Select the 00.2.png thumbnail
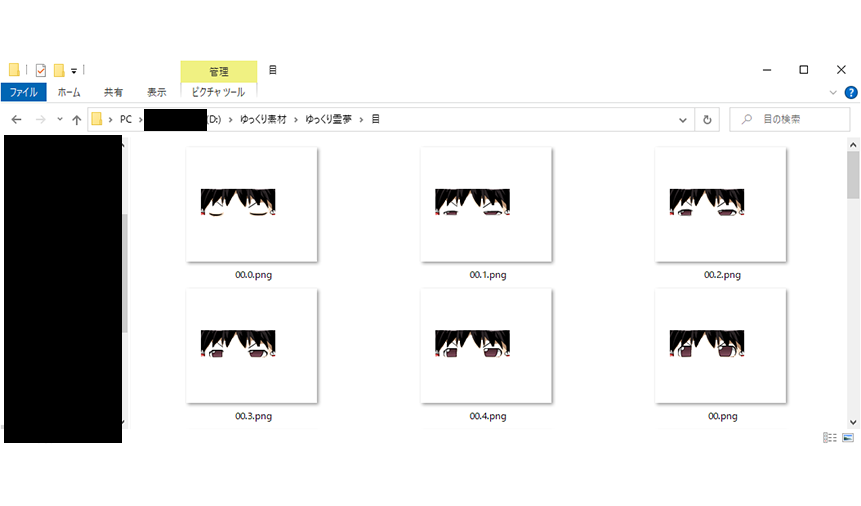 pyautogui.click(x=720, y=204)
